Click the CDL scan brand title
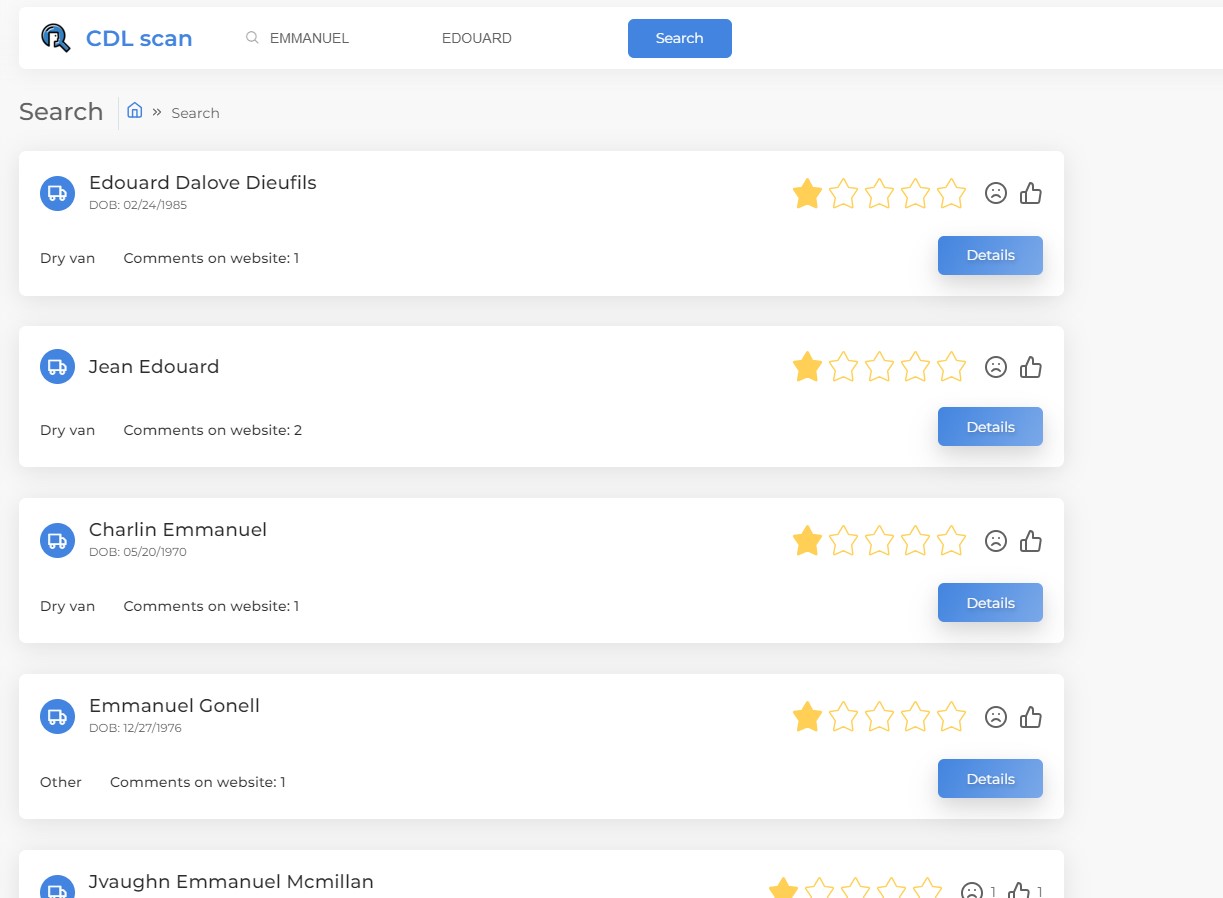Screen dimensions: 1223x898 coord(139,39)
